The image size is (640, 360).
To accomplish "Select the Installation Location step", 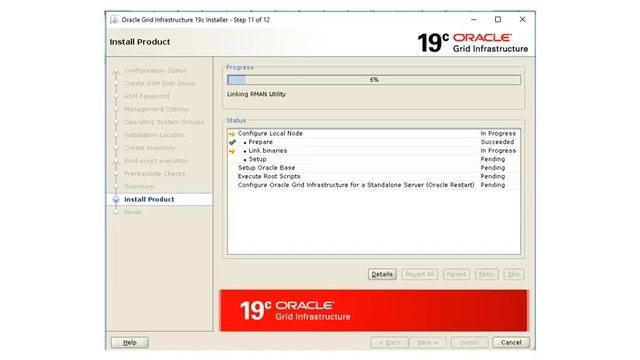I will pos(154,135).
